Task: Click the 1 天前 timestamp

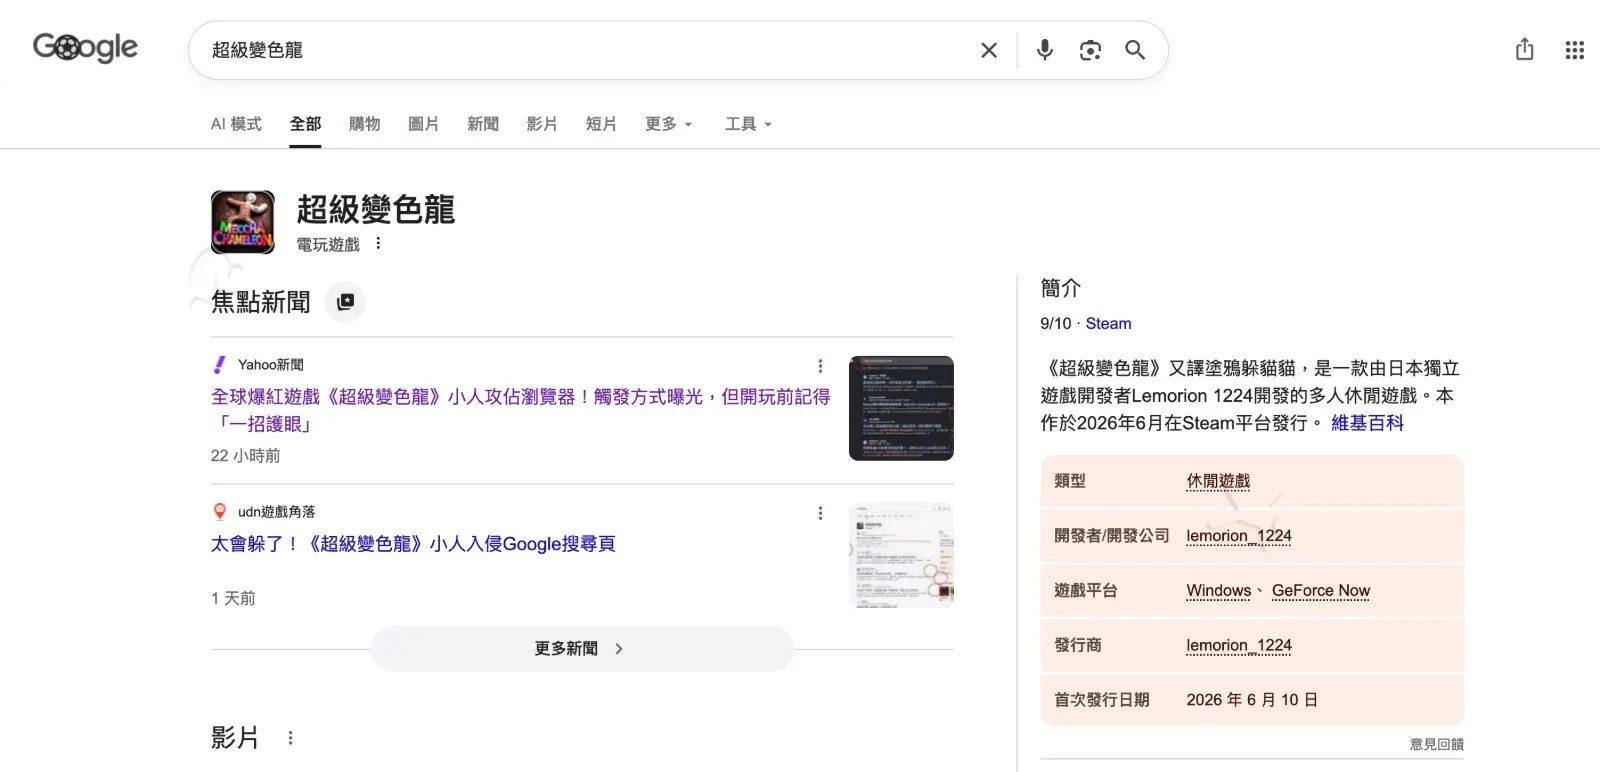Action: pyautogui.click(x=233, y=598)
